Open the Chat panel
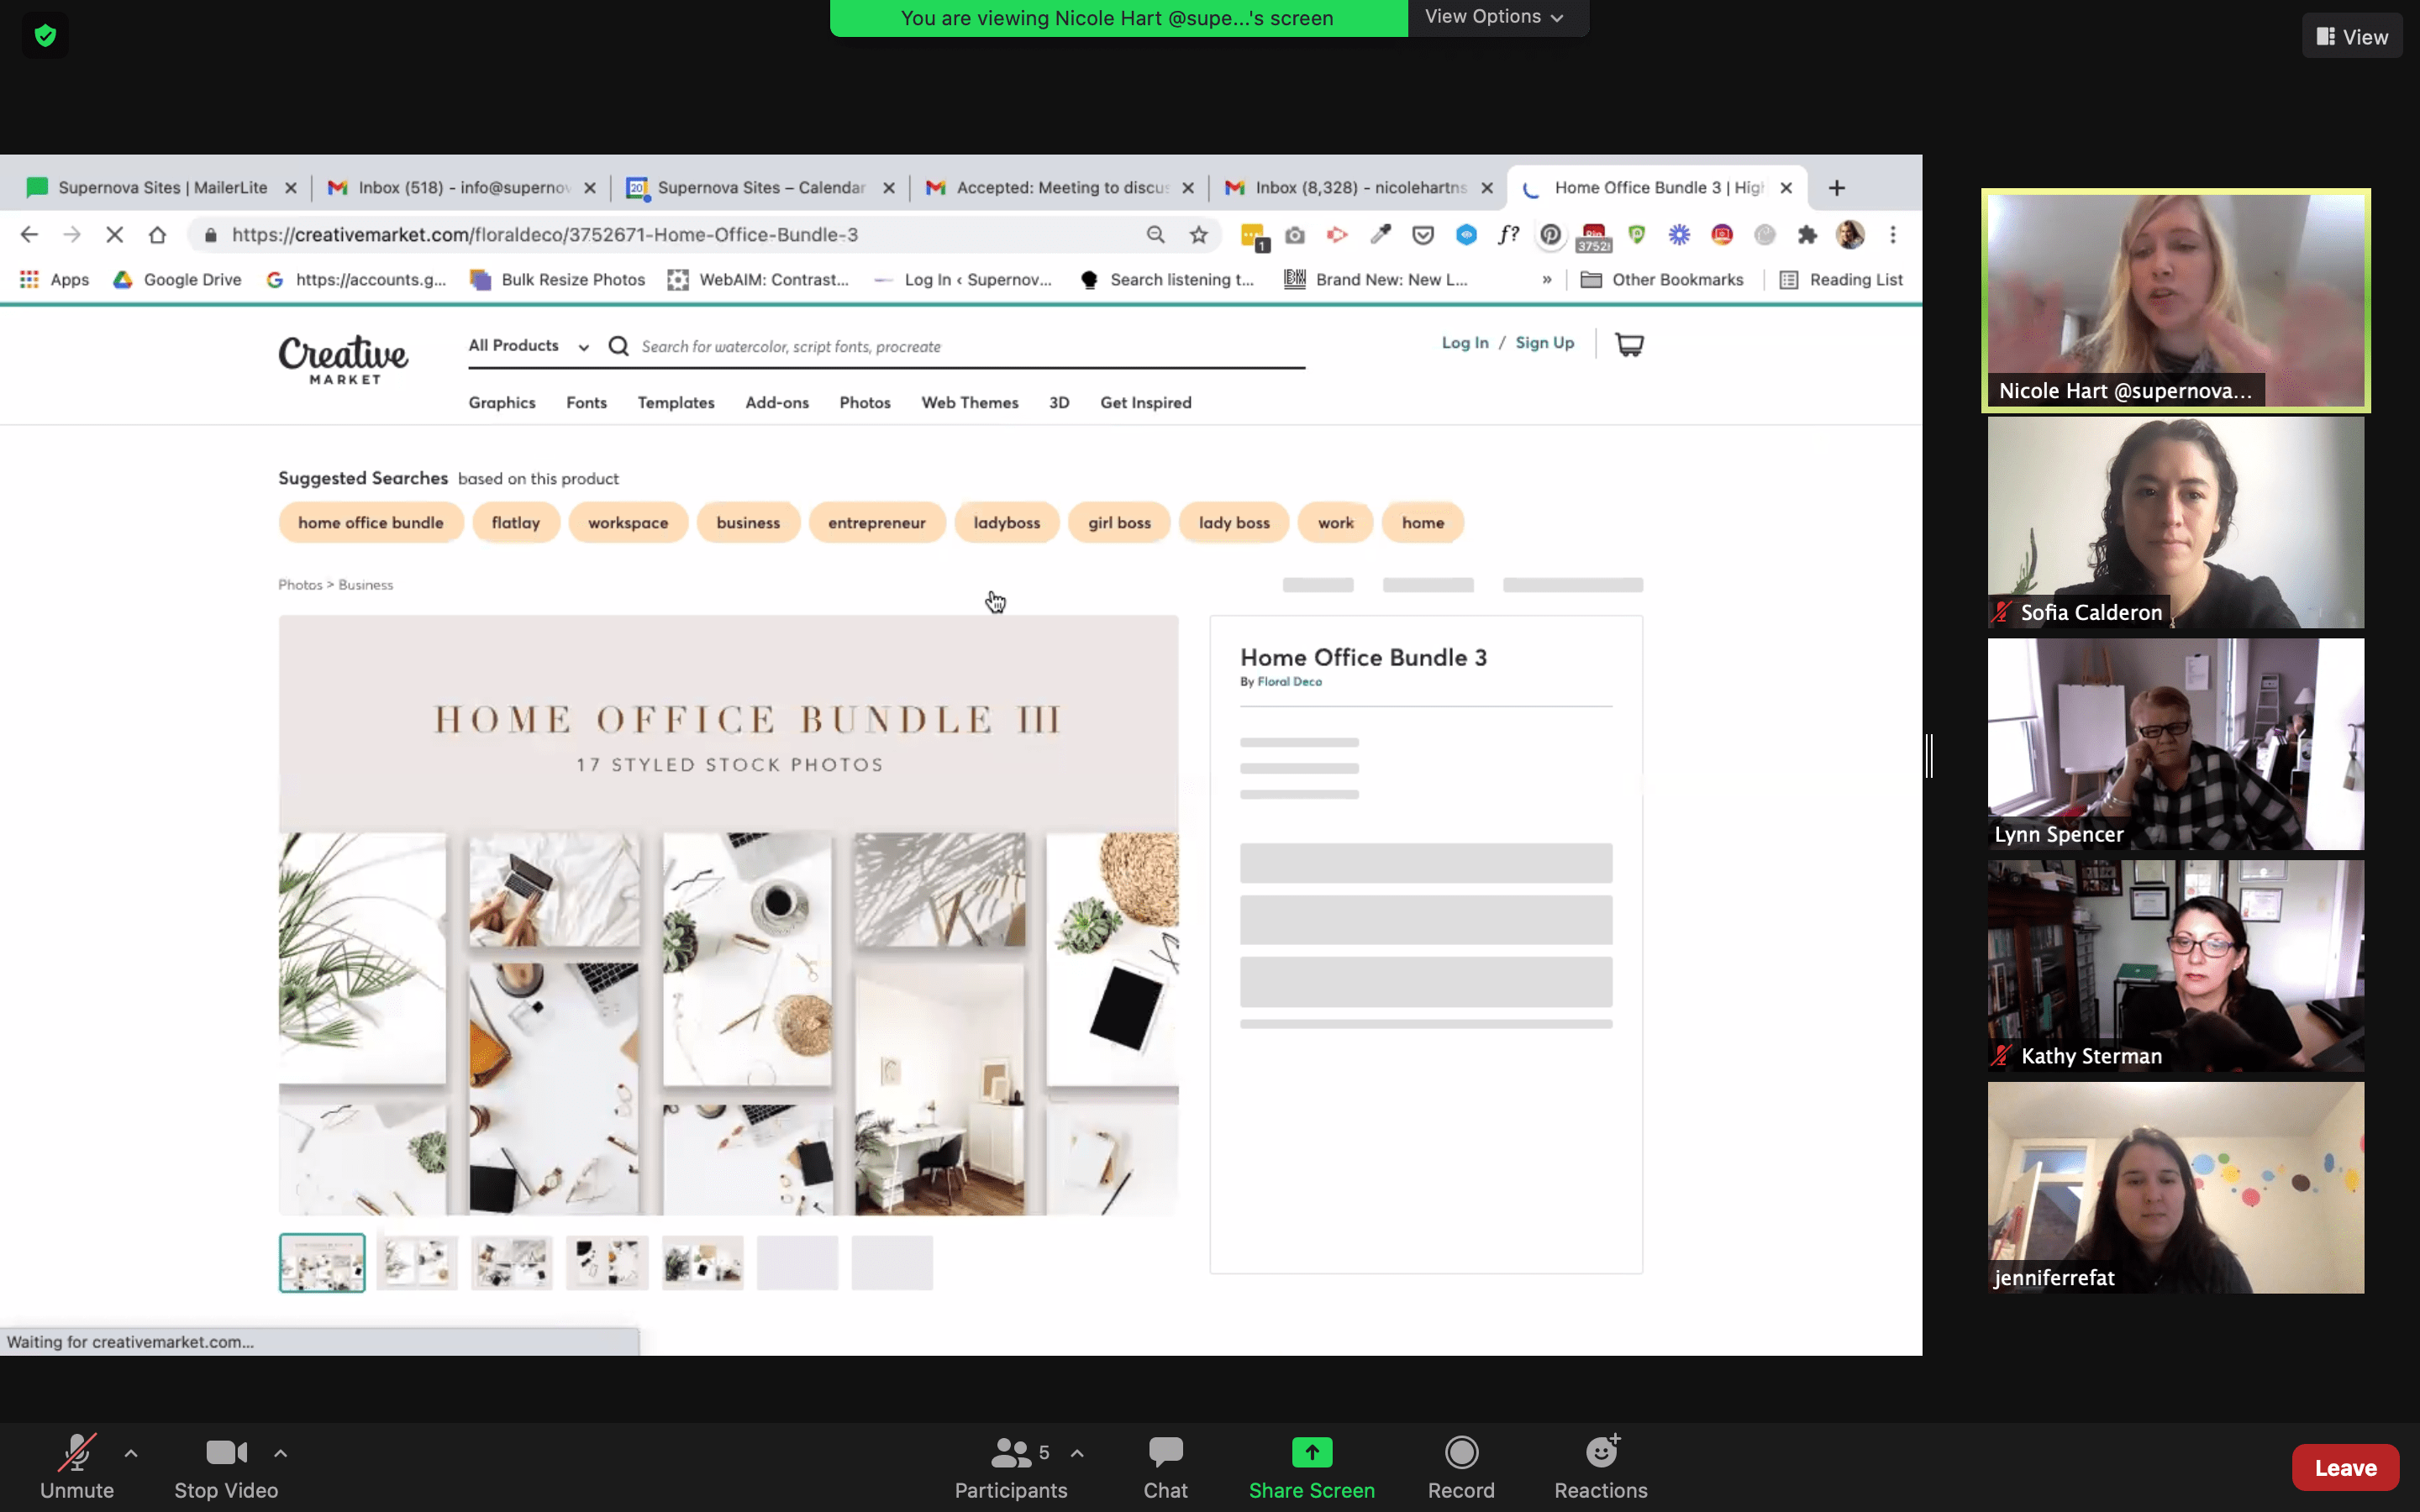 tap(1165, 1466)
